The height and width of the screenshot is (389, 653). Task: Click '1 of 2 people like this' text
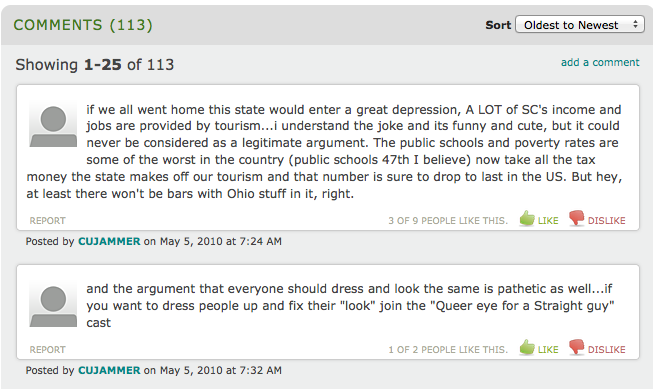click(x=448, y=350)
